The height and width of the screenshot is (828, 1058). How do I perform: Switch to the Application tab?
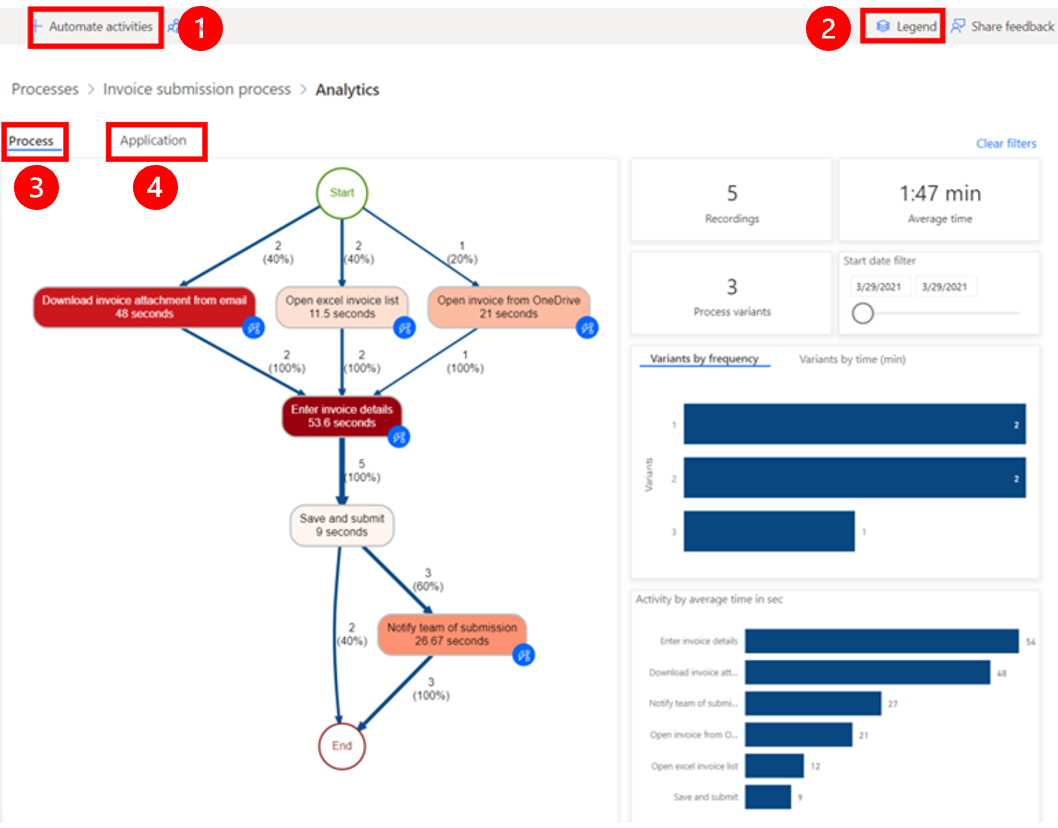click(x=156, y=140)
